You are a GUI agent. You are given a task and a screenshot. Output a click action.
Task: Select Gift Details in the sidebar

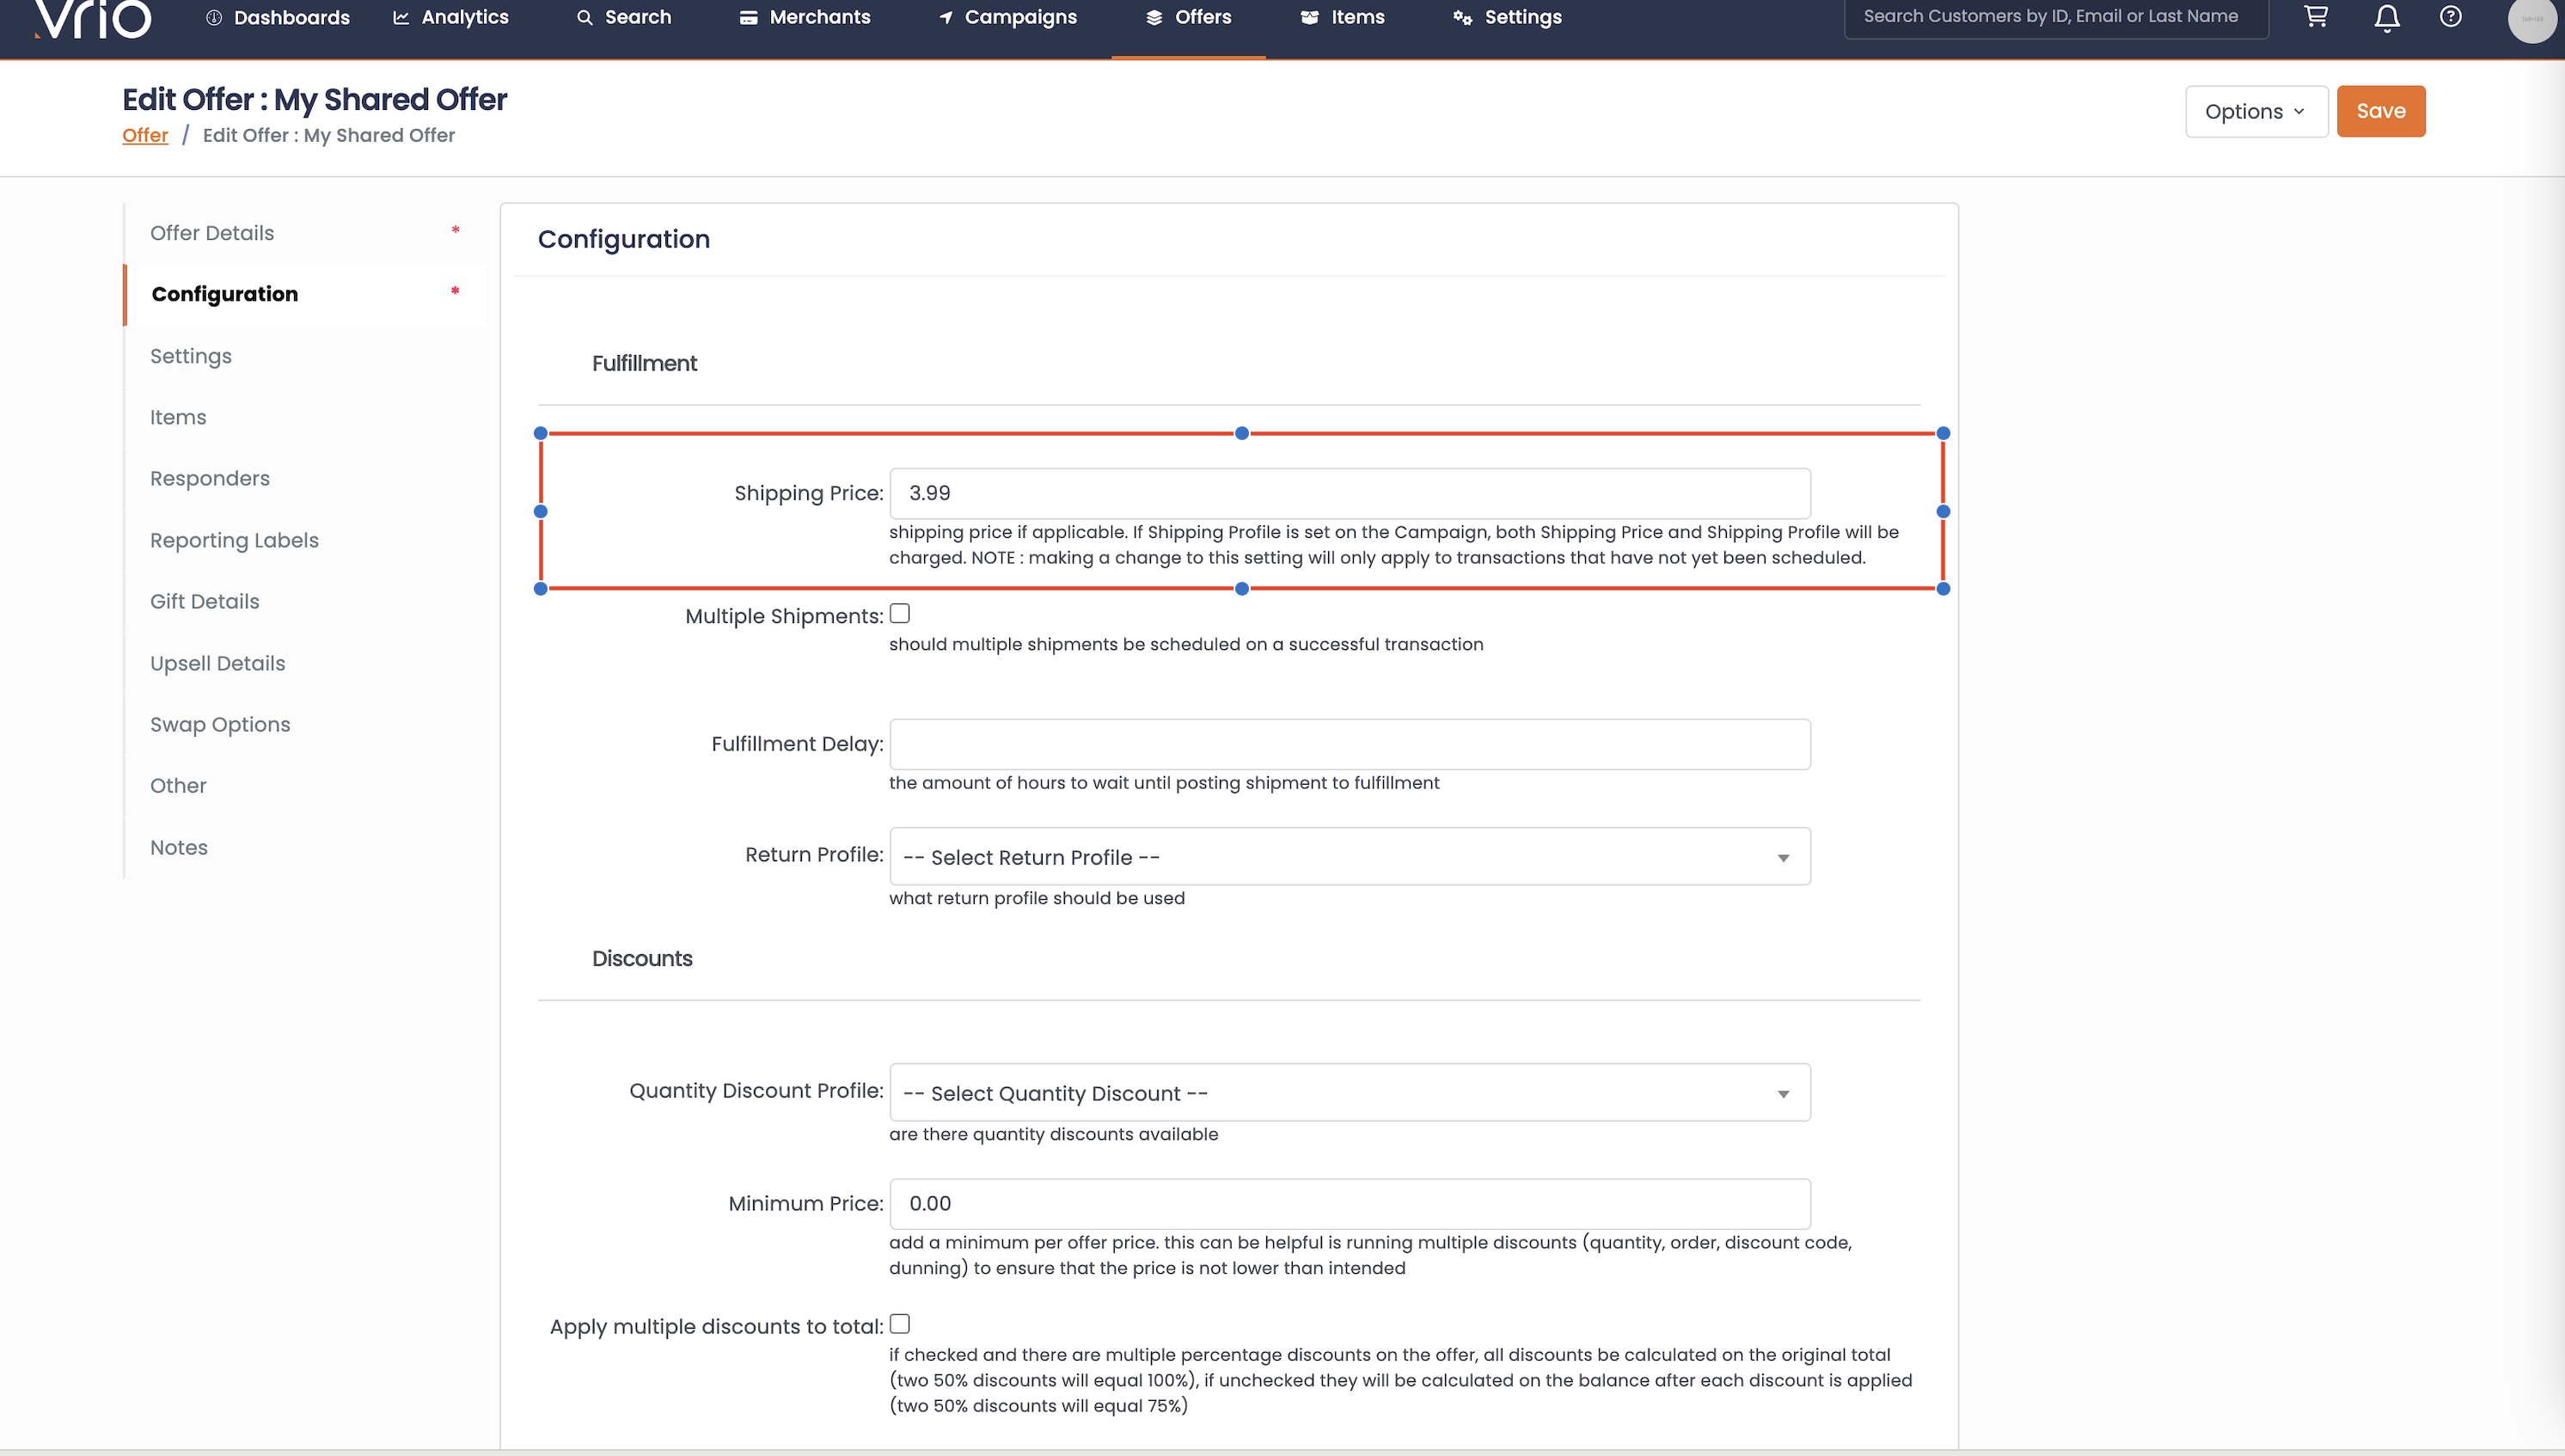point(305,601)
